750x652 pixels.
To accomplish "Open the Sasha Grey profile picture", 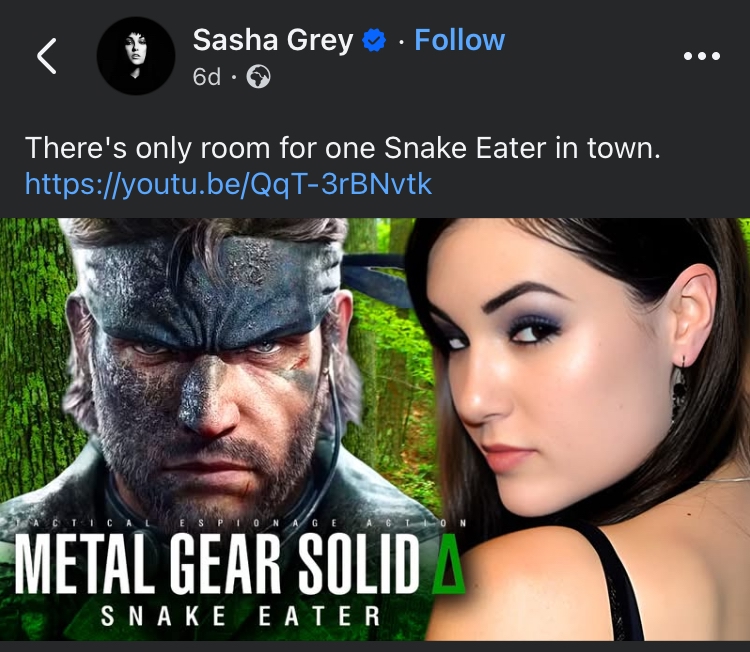I will coord(136,56).
